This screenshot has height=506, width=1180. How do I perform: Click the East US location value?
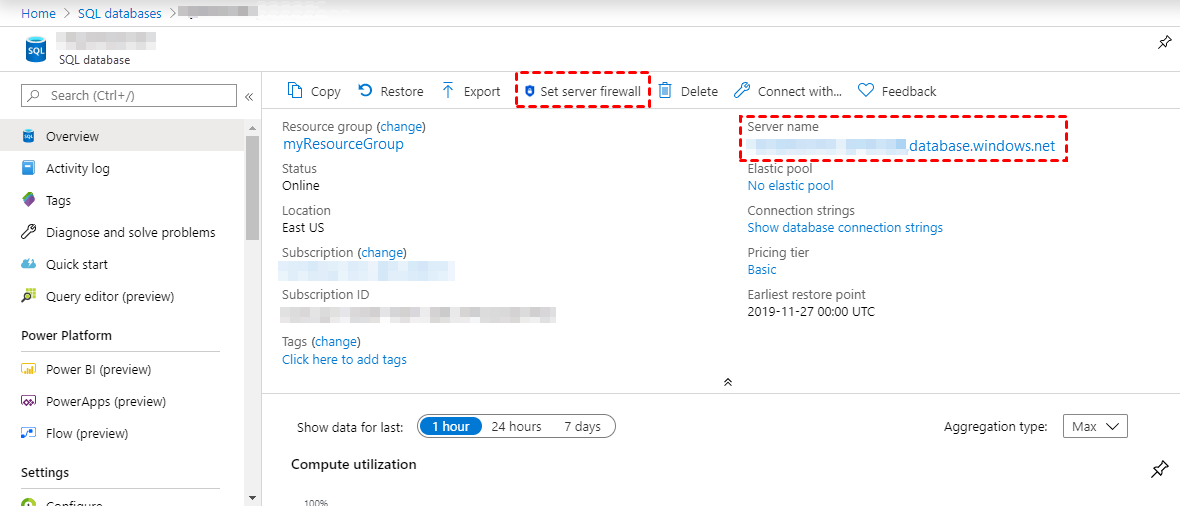click(x=303, y=227)
